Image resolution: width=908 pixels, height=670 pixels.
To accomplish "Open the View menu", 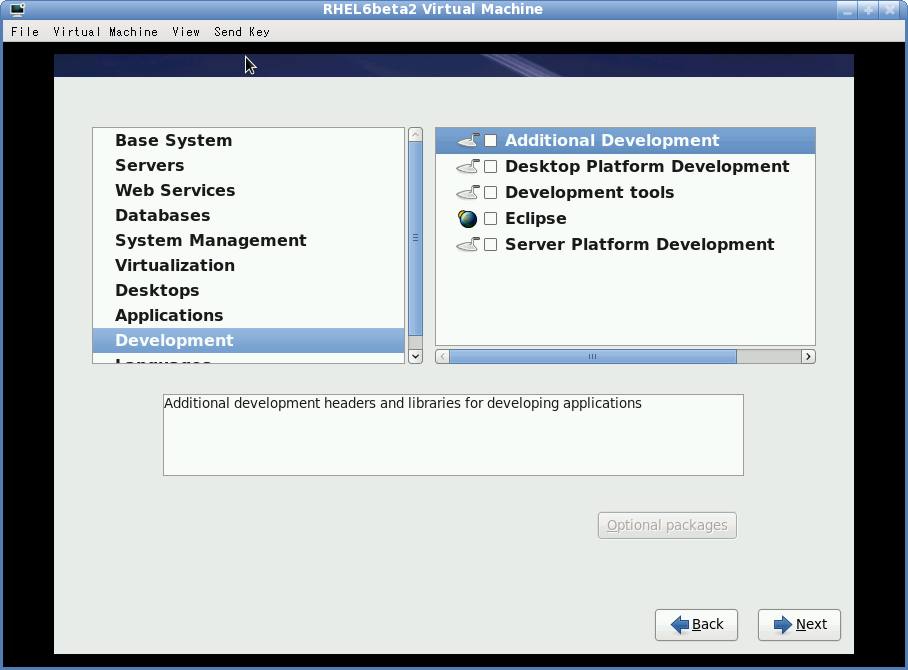I will pyautogui.click(x=186, y=32).
